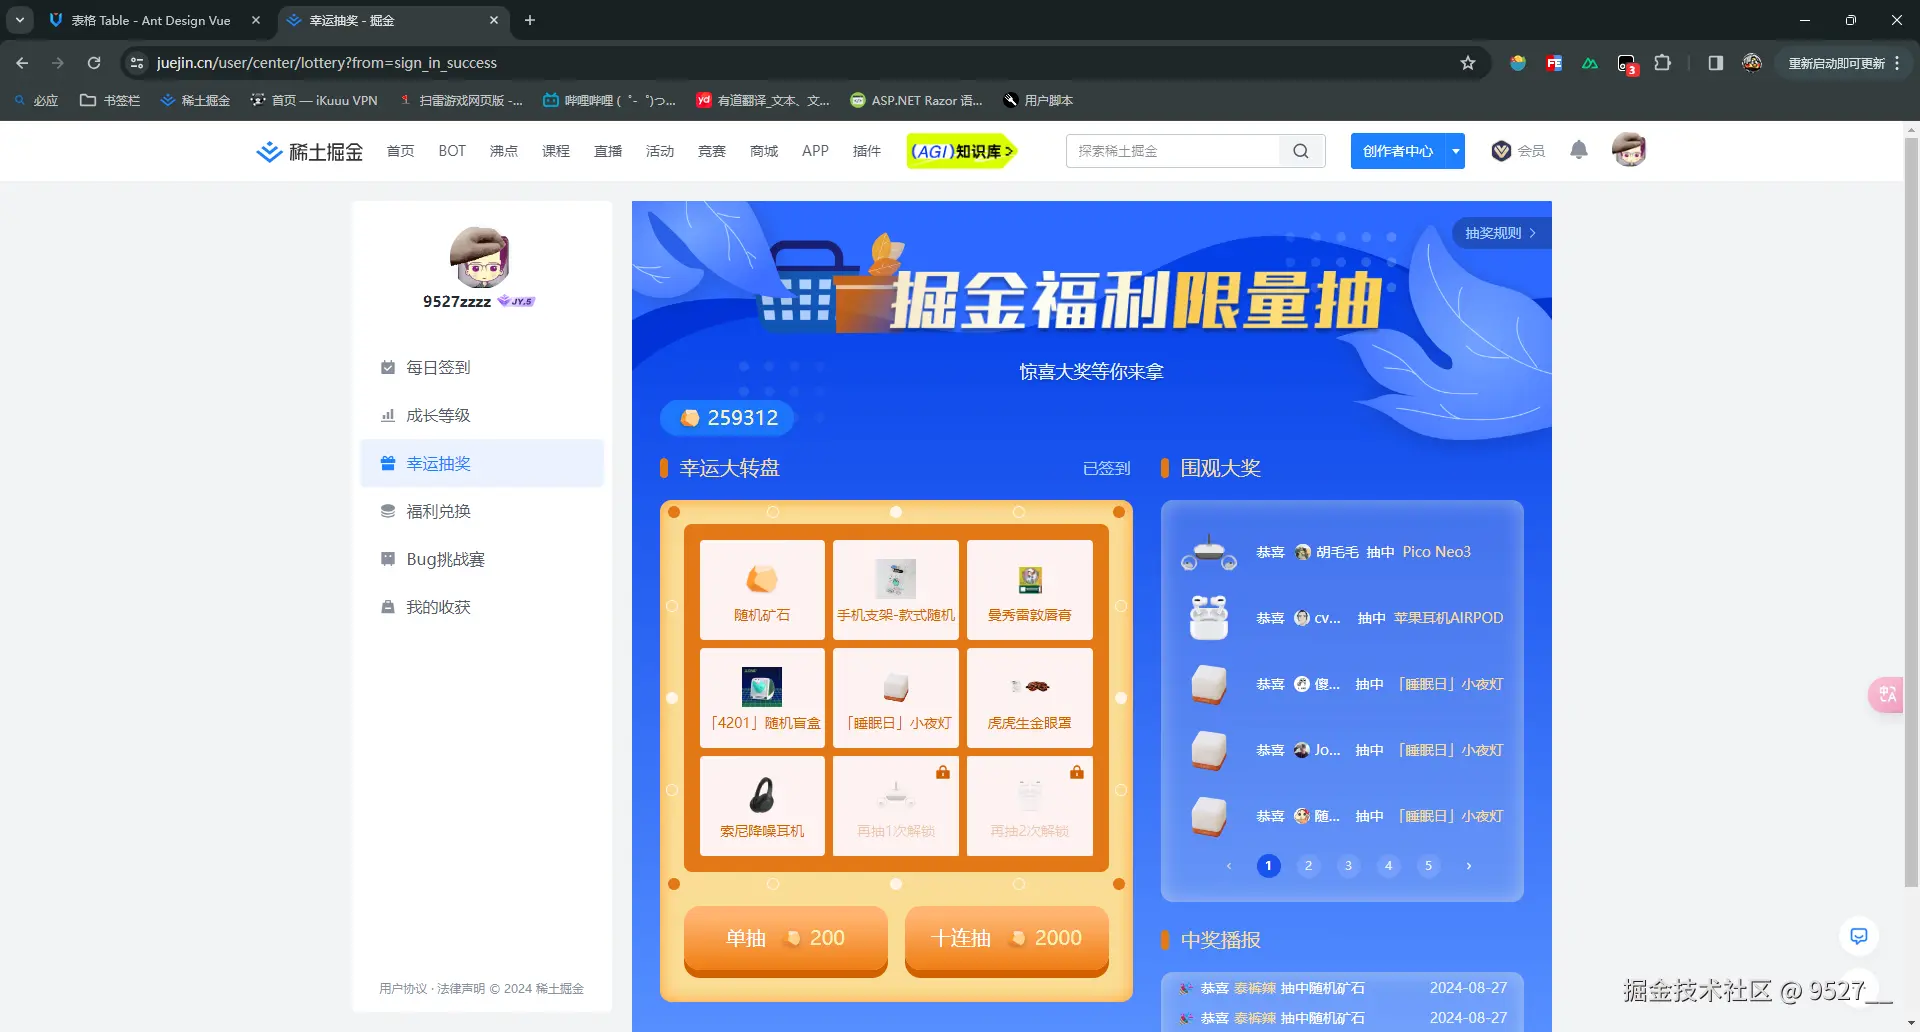Open 我的收获 in the sidebar
1920x1032 pixels.
[x=437, y=606]
